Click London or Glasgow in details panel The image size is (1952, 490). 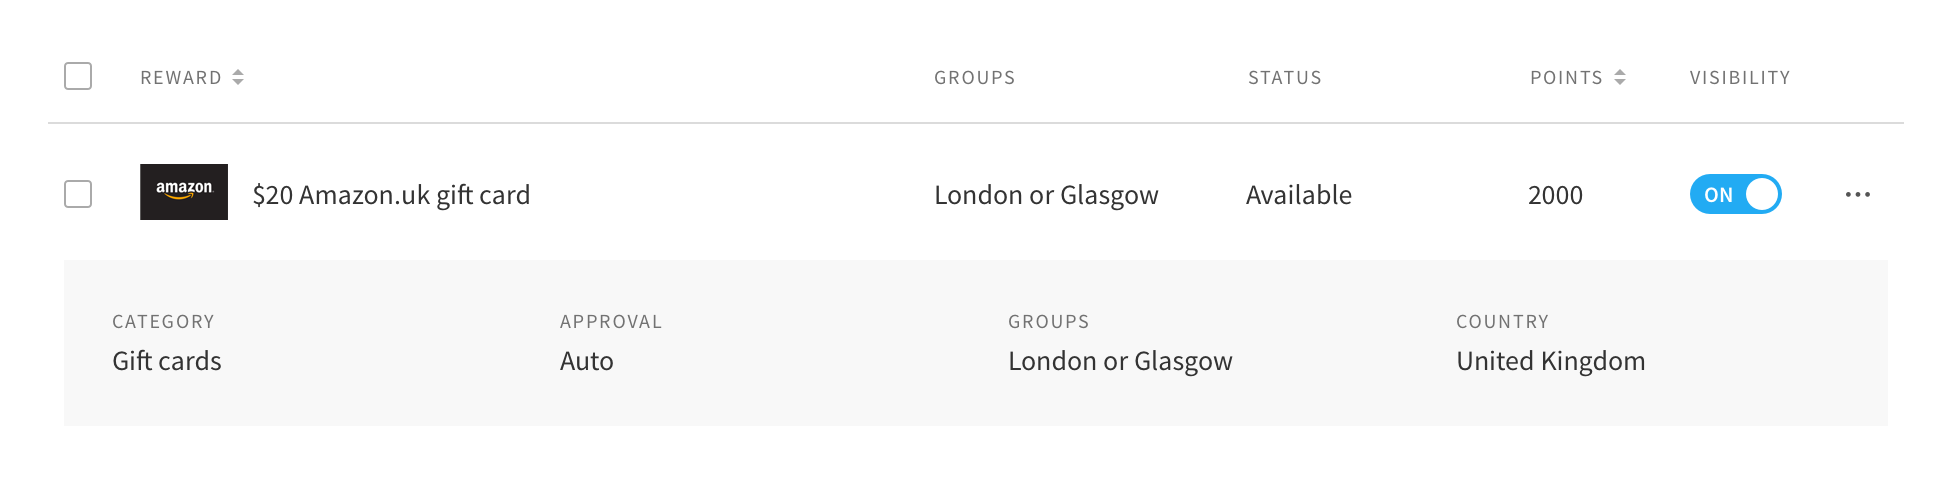tap(1120, 361)
